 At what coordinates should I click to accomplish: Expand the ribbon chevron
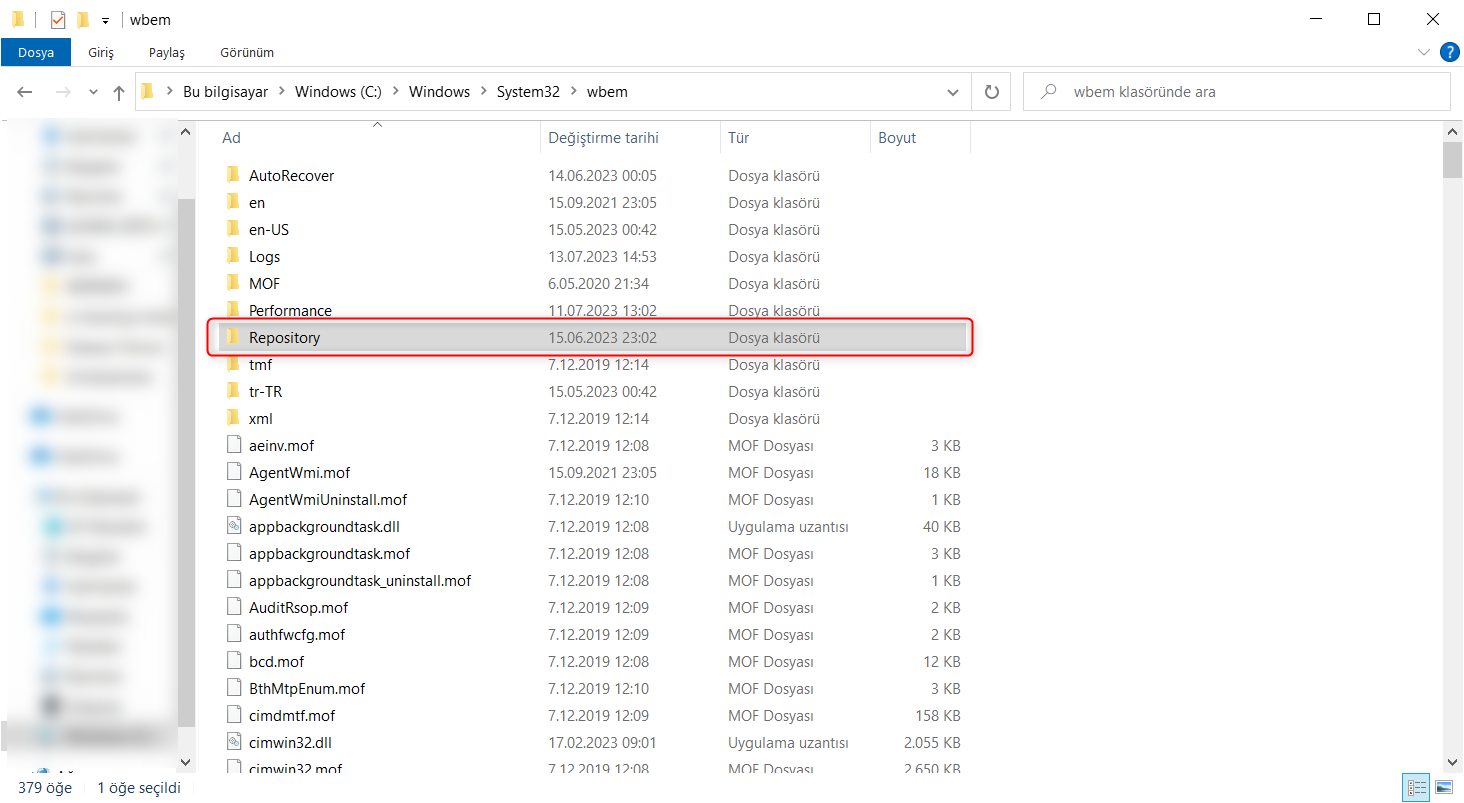(1424, 52)
